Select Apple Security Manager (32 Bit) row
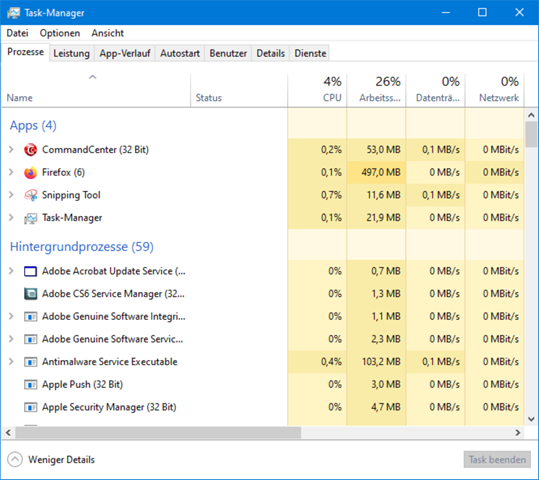The height and width of the screenshot is (480, 539). (x=263, y=407)
